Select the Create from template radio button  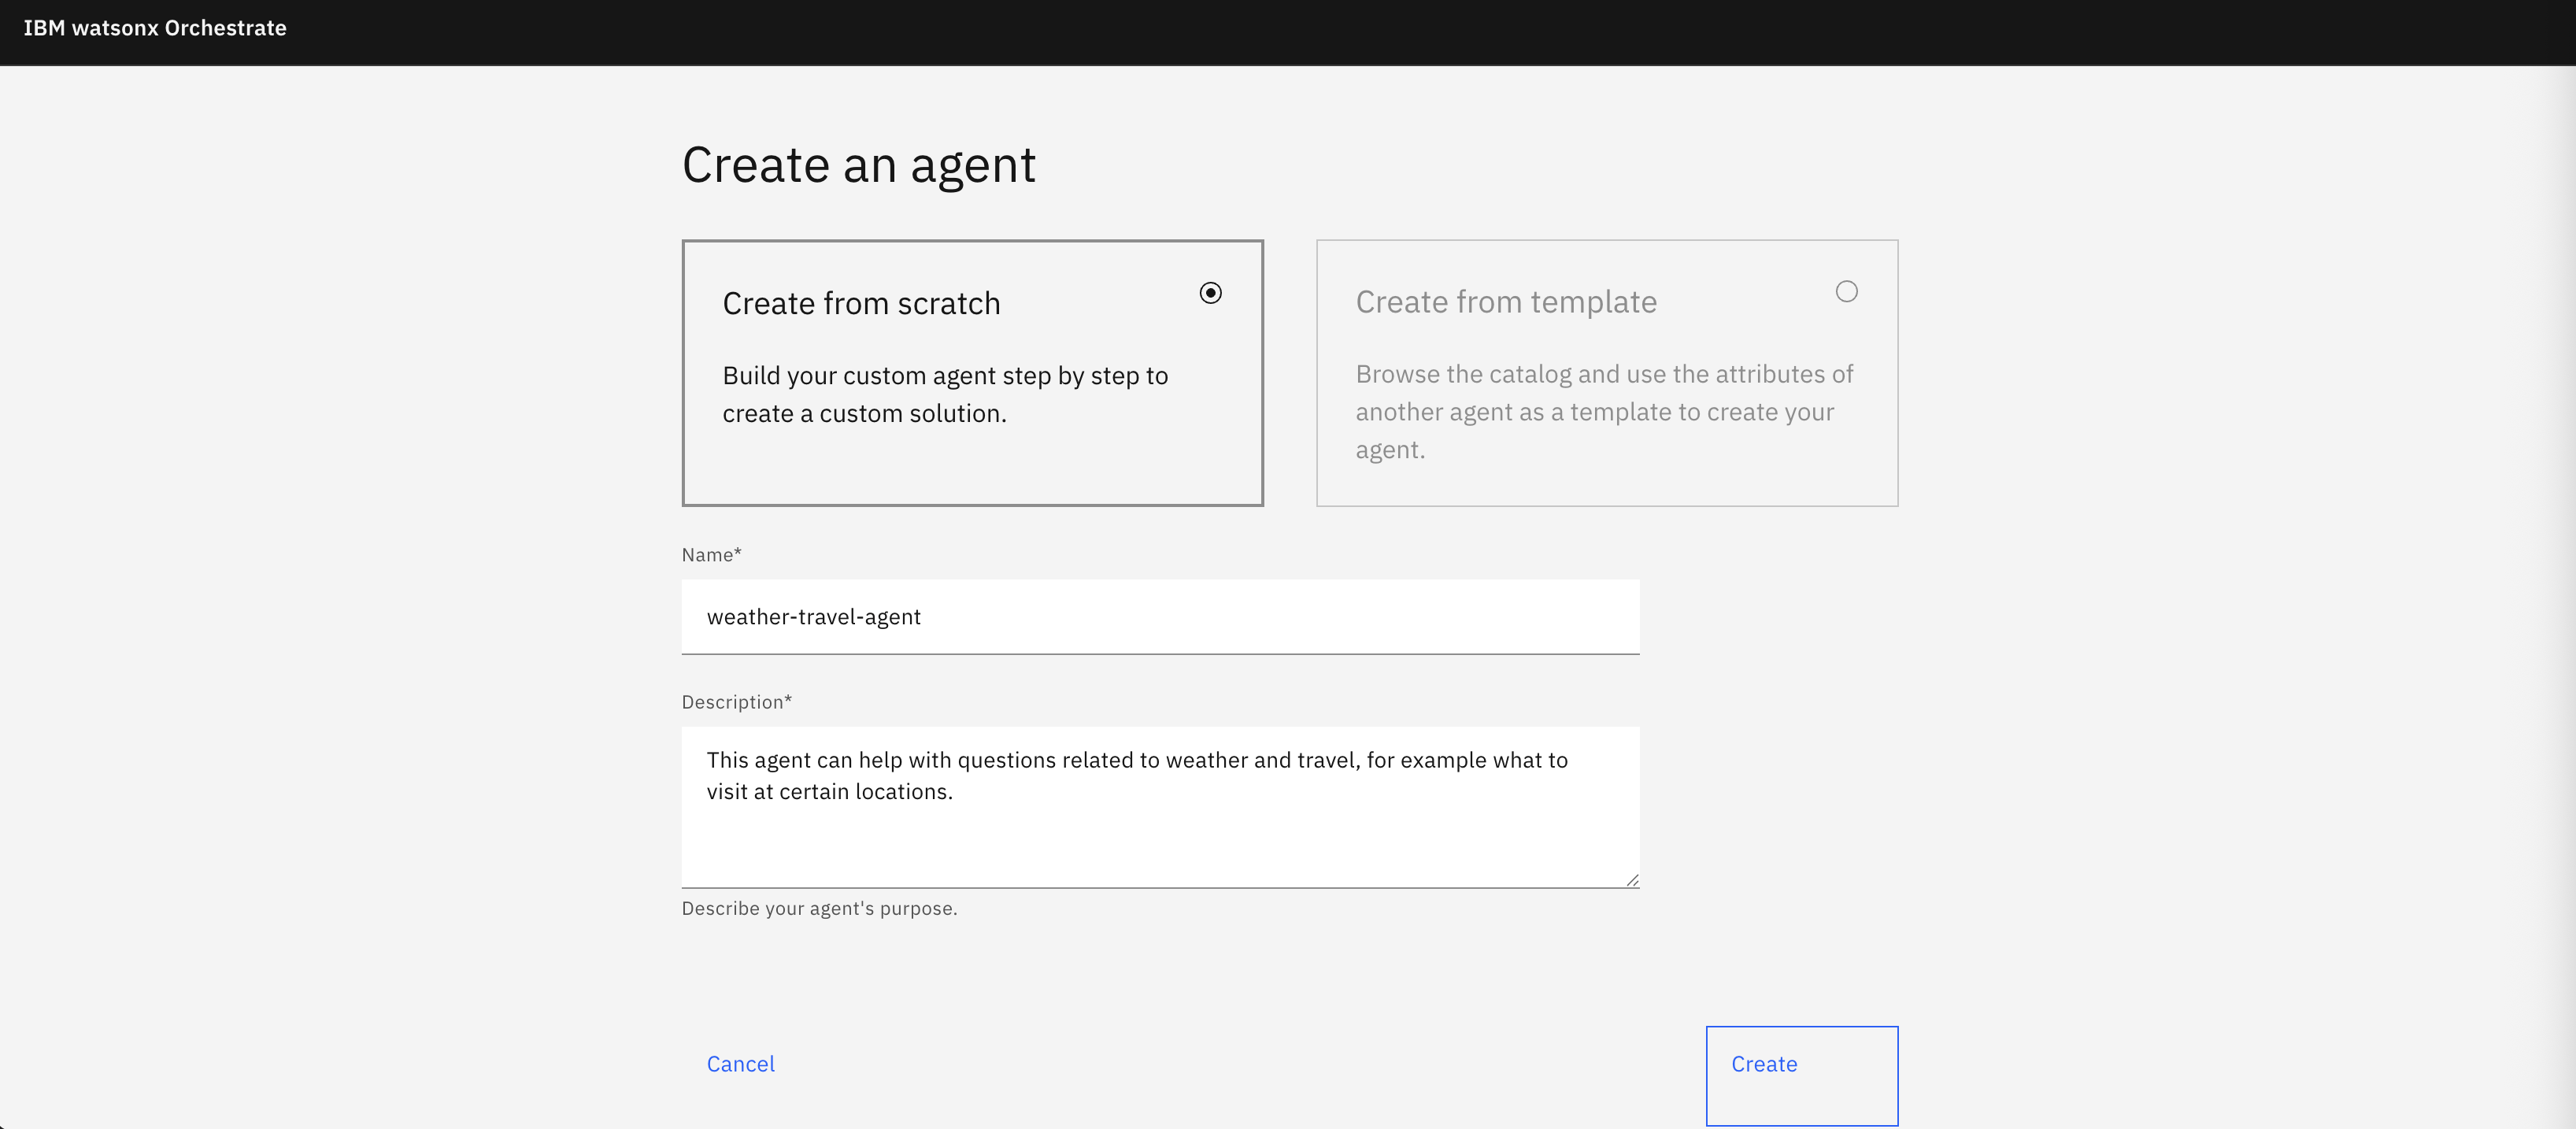coord(1846,291)
